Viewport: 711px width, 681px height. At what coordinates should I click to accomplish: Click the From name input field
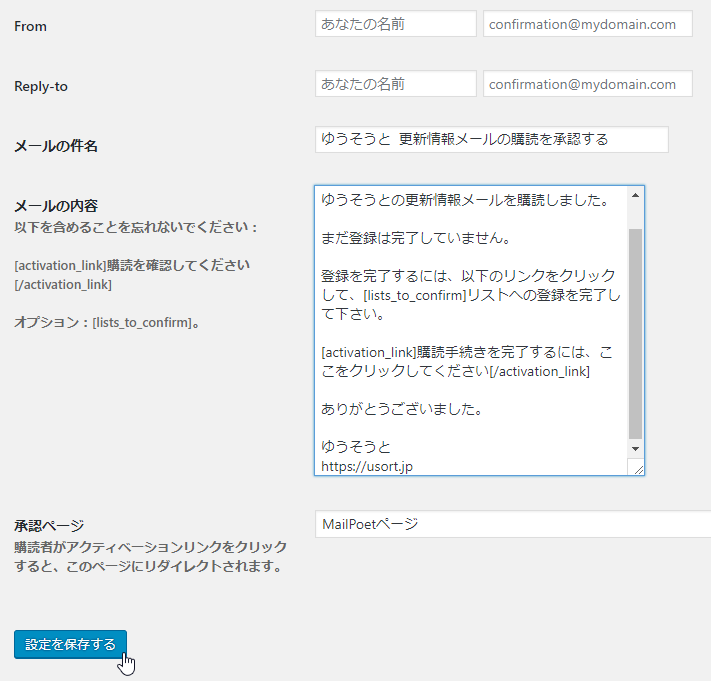(x=395, y=24)
